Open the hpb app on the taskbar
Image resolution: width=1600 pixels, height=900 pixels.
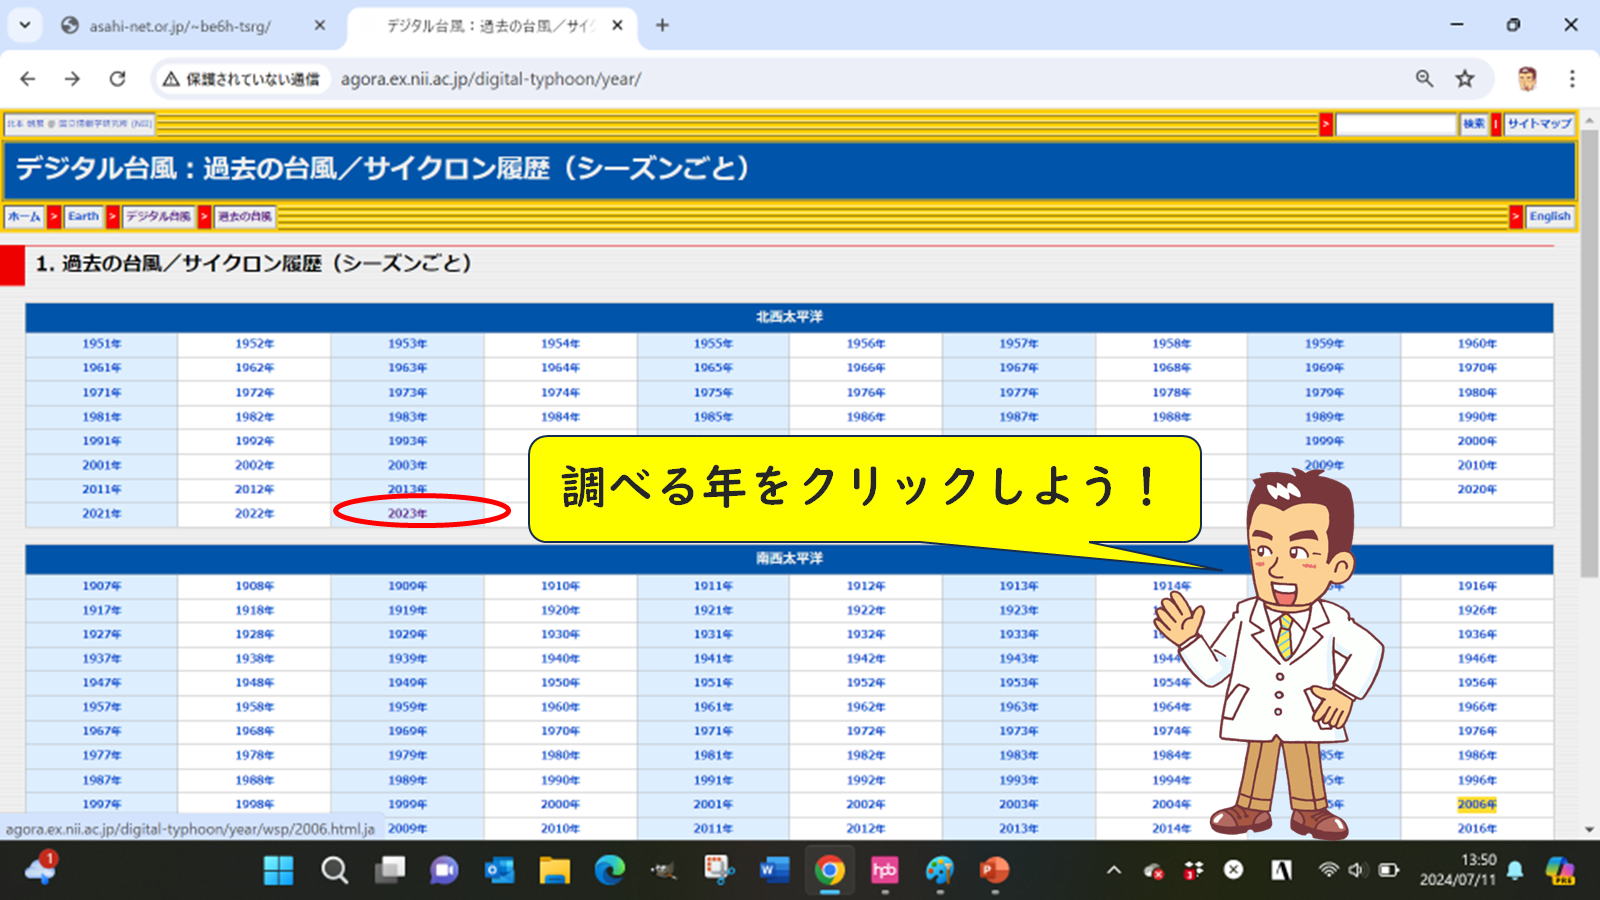[x=884, y=871]
